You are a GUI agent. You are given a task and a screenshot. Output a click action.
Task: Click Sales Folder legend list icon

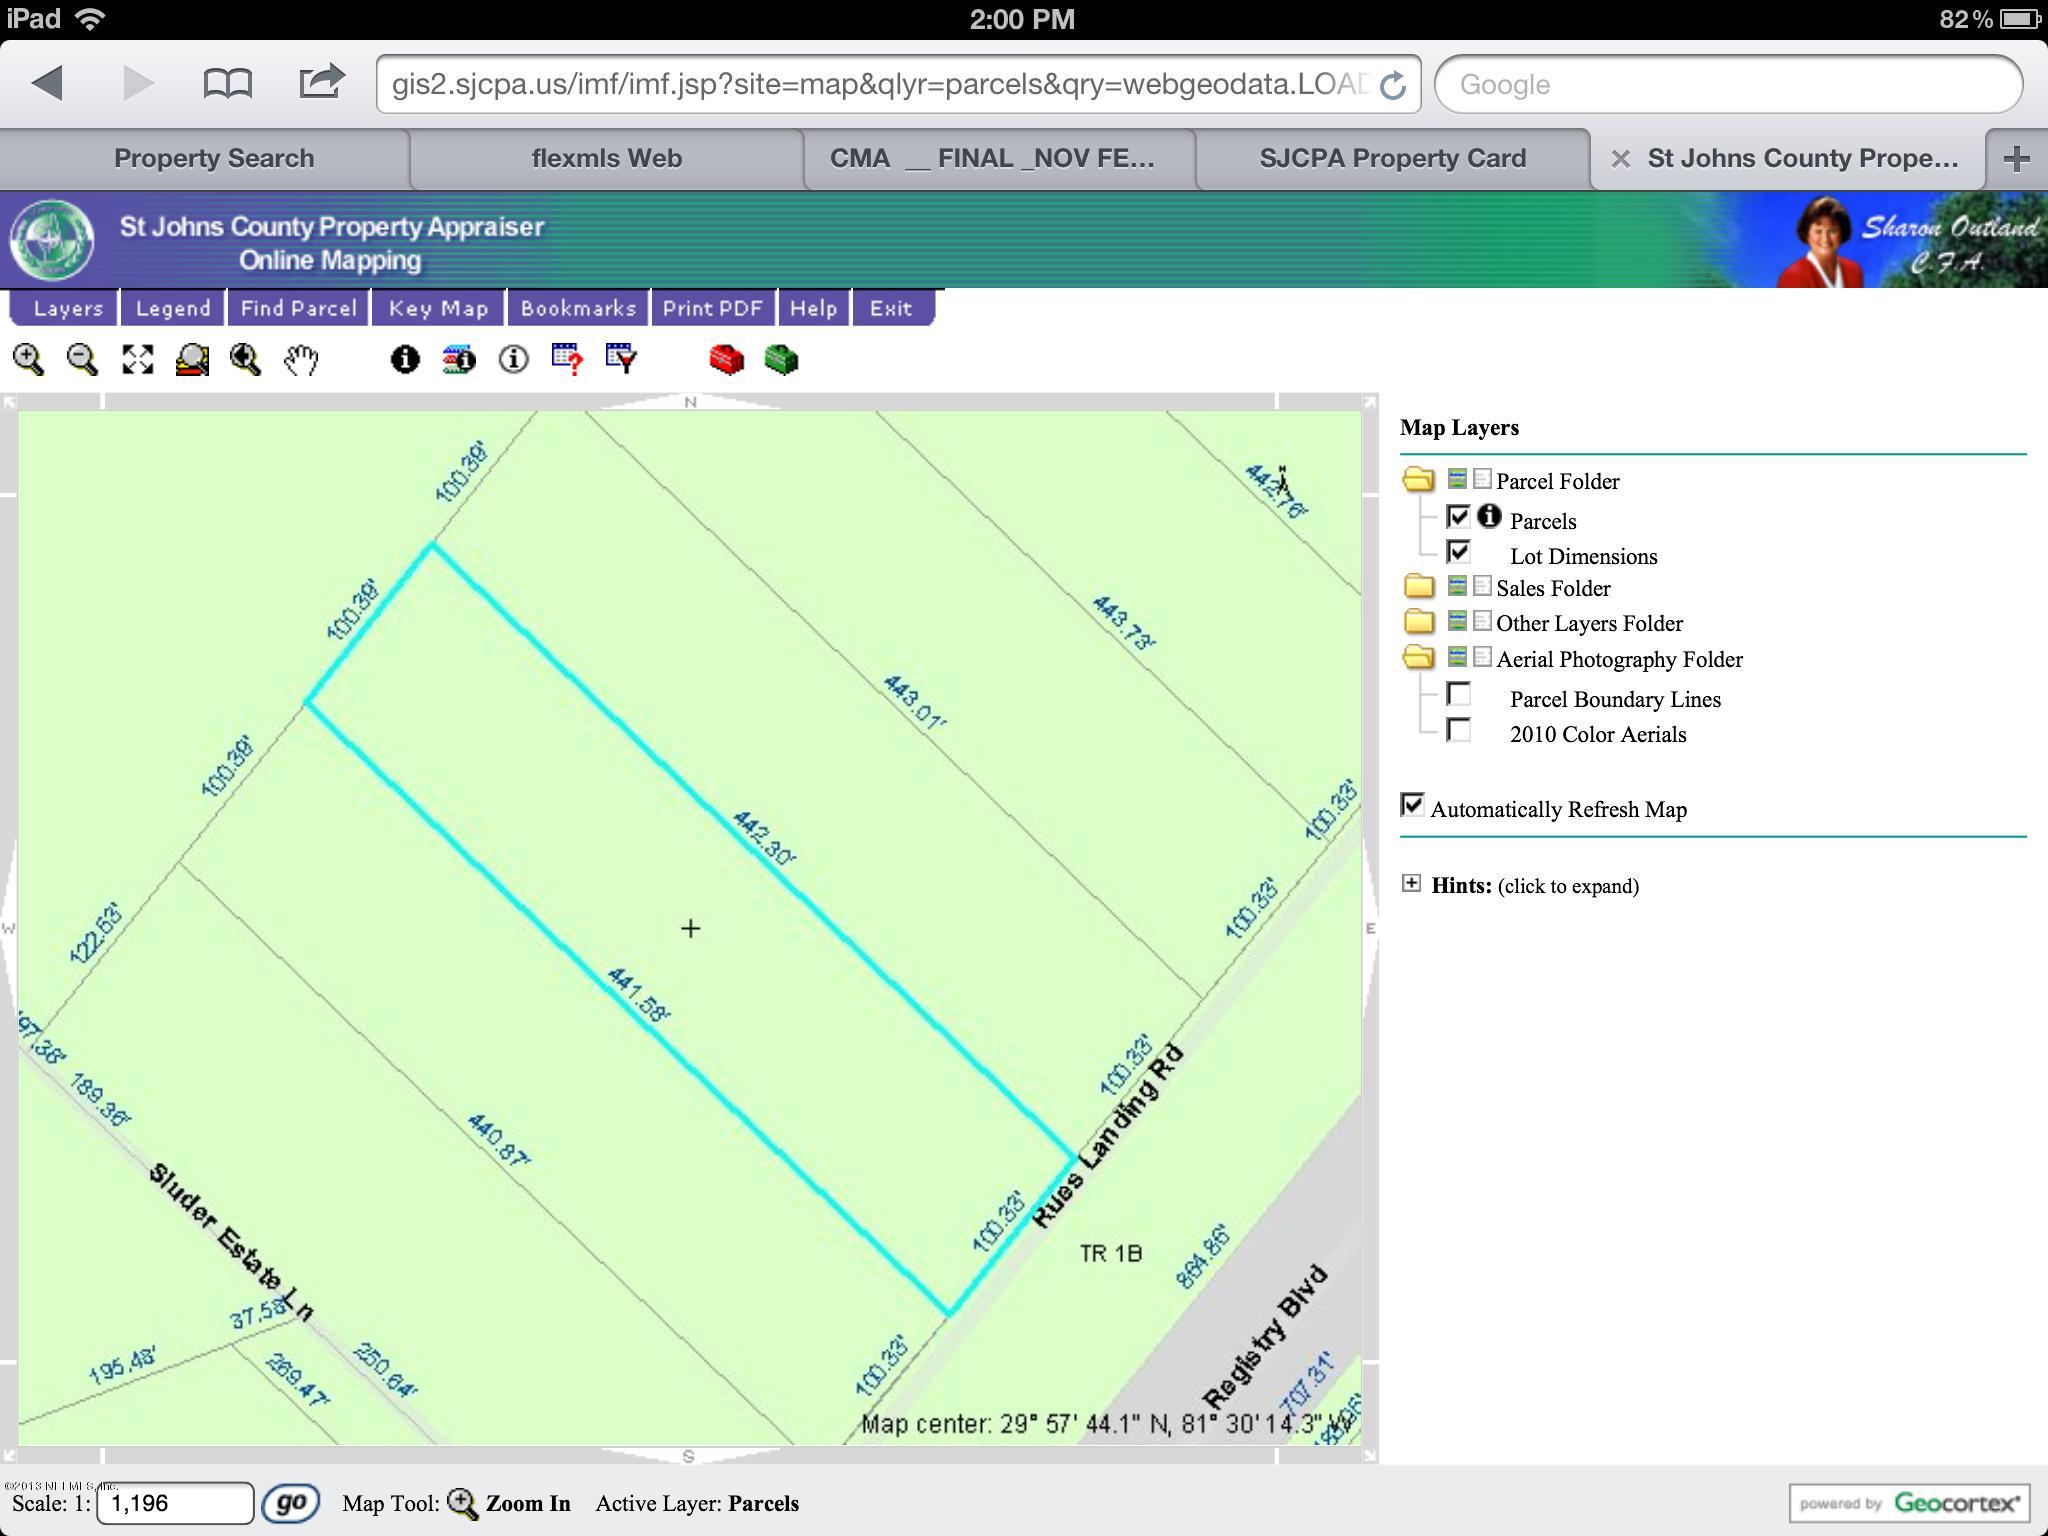tap(1482, 586)
